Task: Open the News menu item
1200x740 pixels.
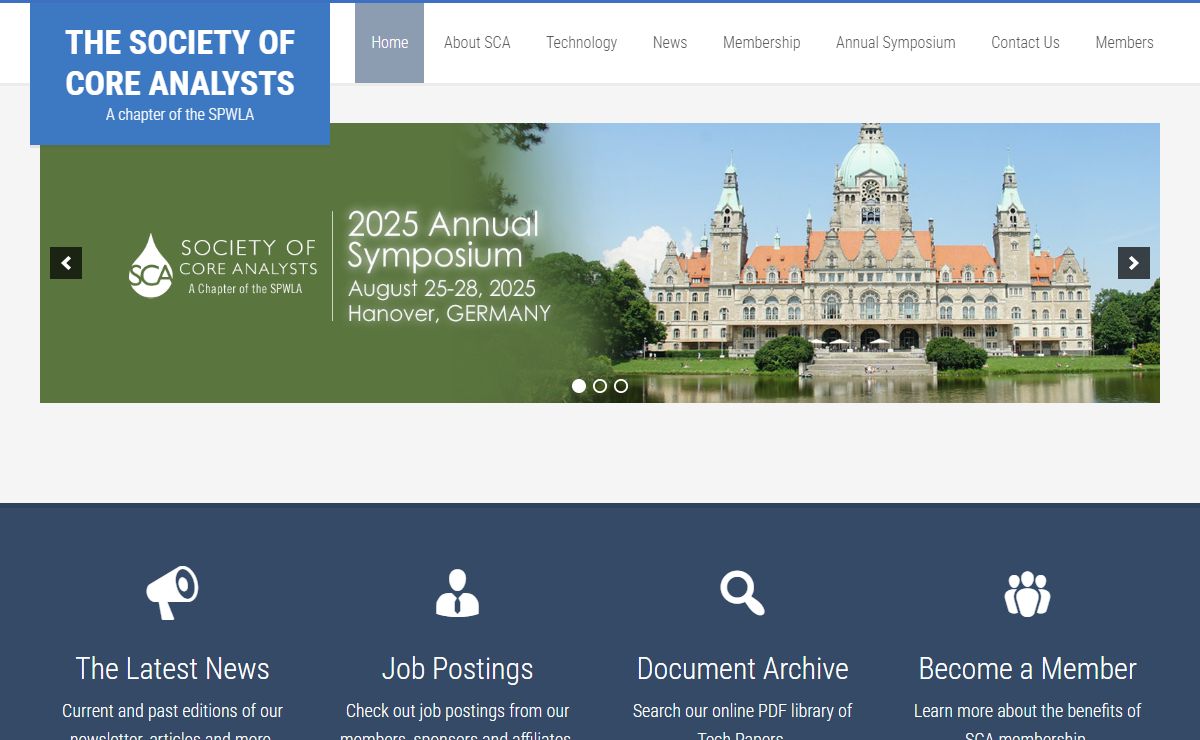Action: tap(670, 43)
